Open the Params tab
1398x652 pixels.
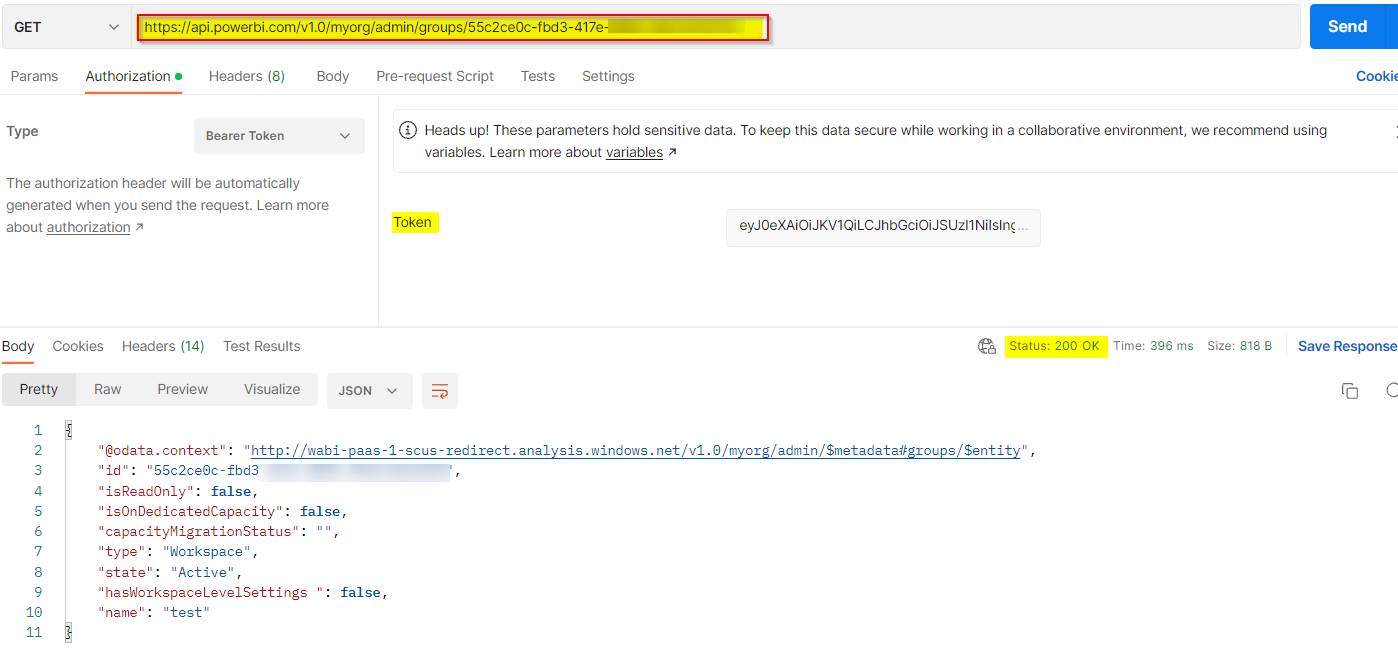(x=35, y=76)
